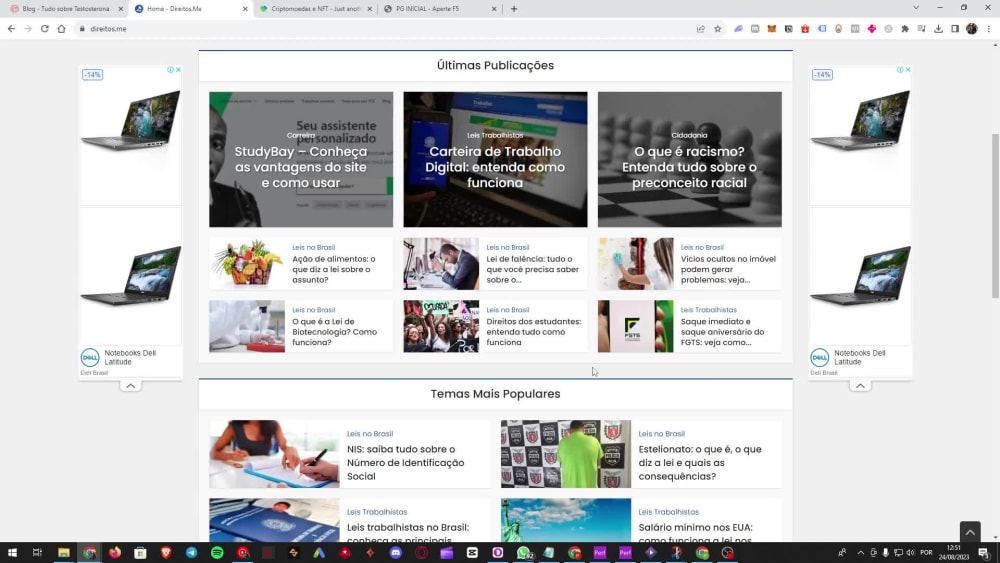Viewport: 1000px width, 563px height.
Task: Click the FGTS phone thumbnail image
Action: pos(635,326)
